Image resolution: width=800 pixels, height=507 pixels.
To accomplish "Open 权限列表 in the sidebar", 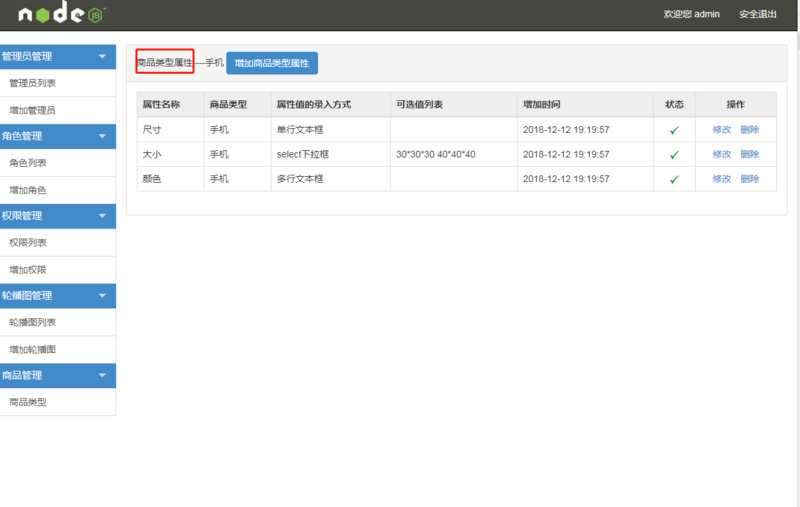I will 58,242.
